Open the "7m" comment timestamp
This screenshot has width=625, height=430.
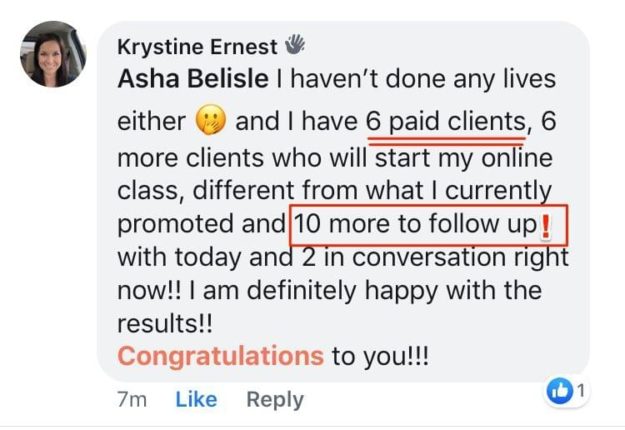tap(132, 400)
